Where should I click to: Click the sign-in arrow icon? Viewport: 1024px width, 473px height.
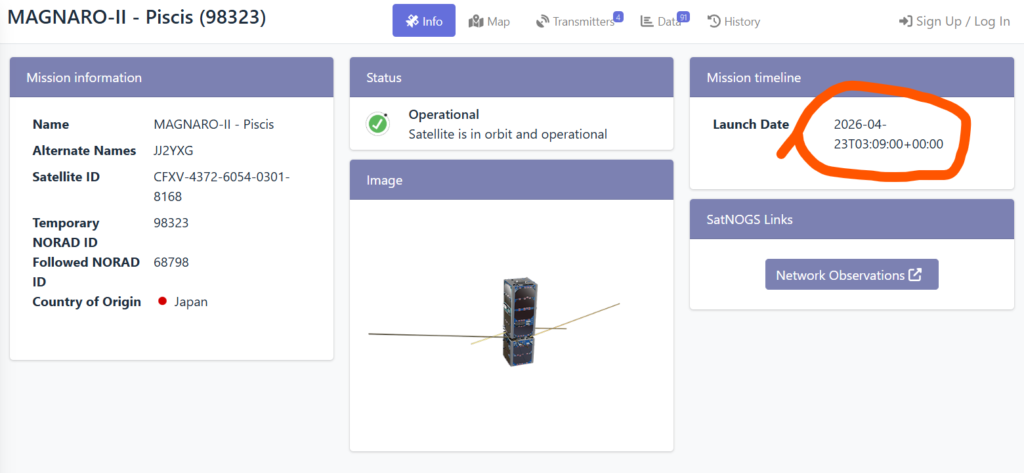905,21
